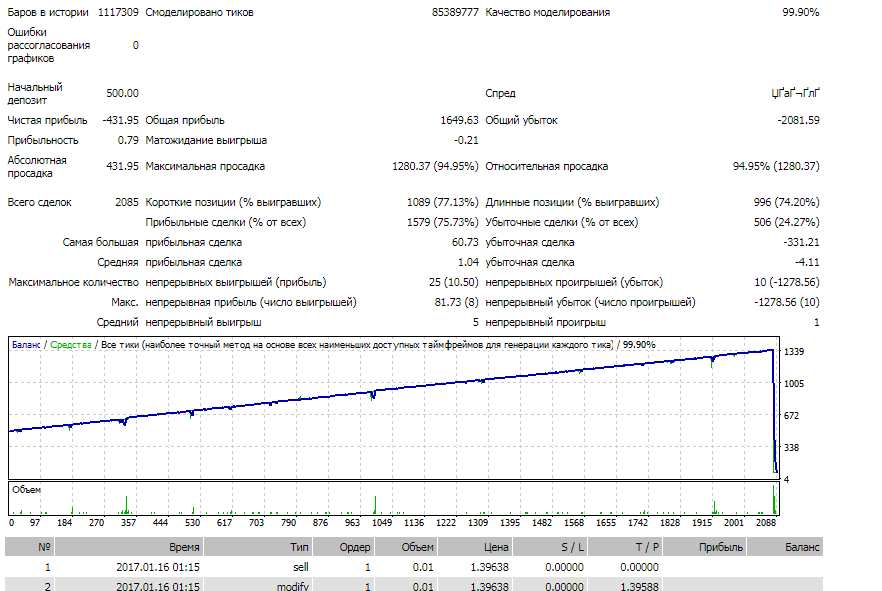
Task: Click the 'Объем' table column header
Action: [406, 547]
